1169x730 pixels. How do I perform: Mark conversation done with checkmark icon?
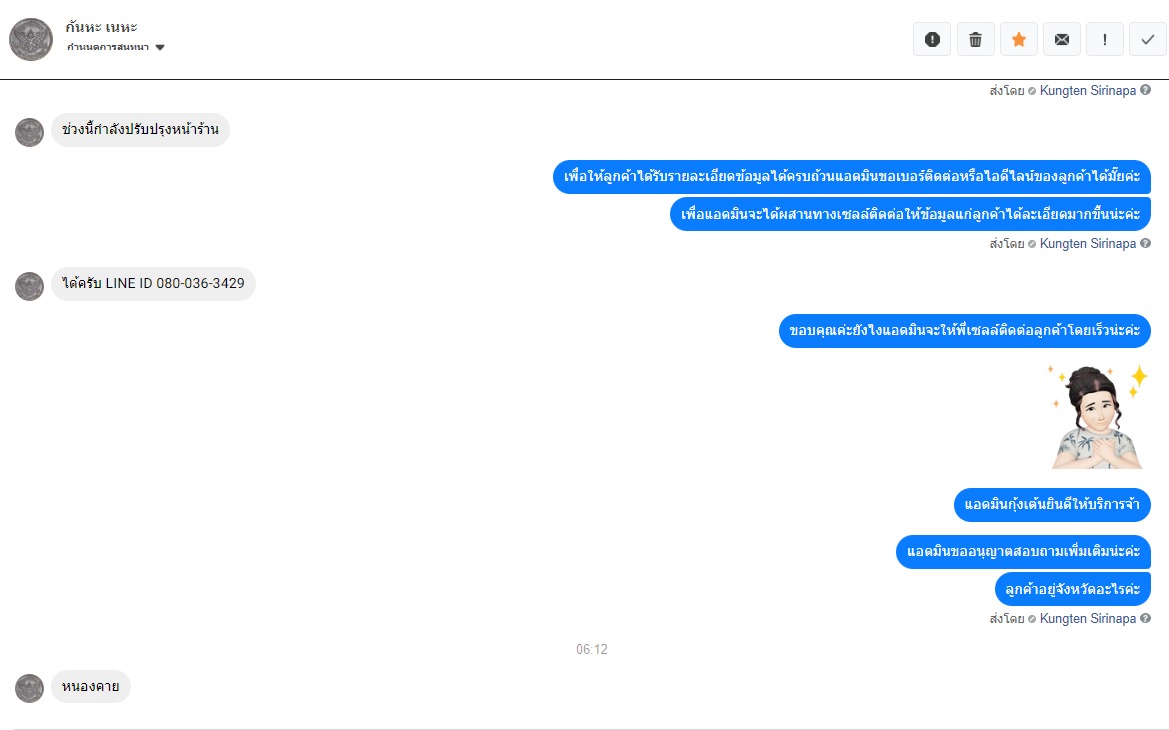tap(1148, 40)
